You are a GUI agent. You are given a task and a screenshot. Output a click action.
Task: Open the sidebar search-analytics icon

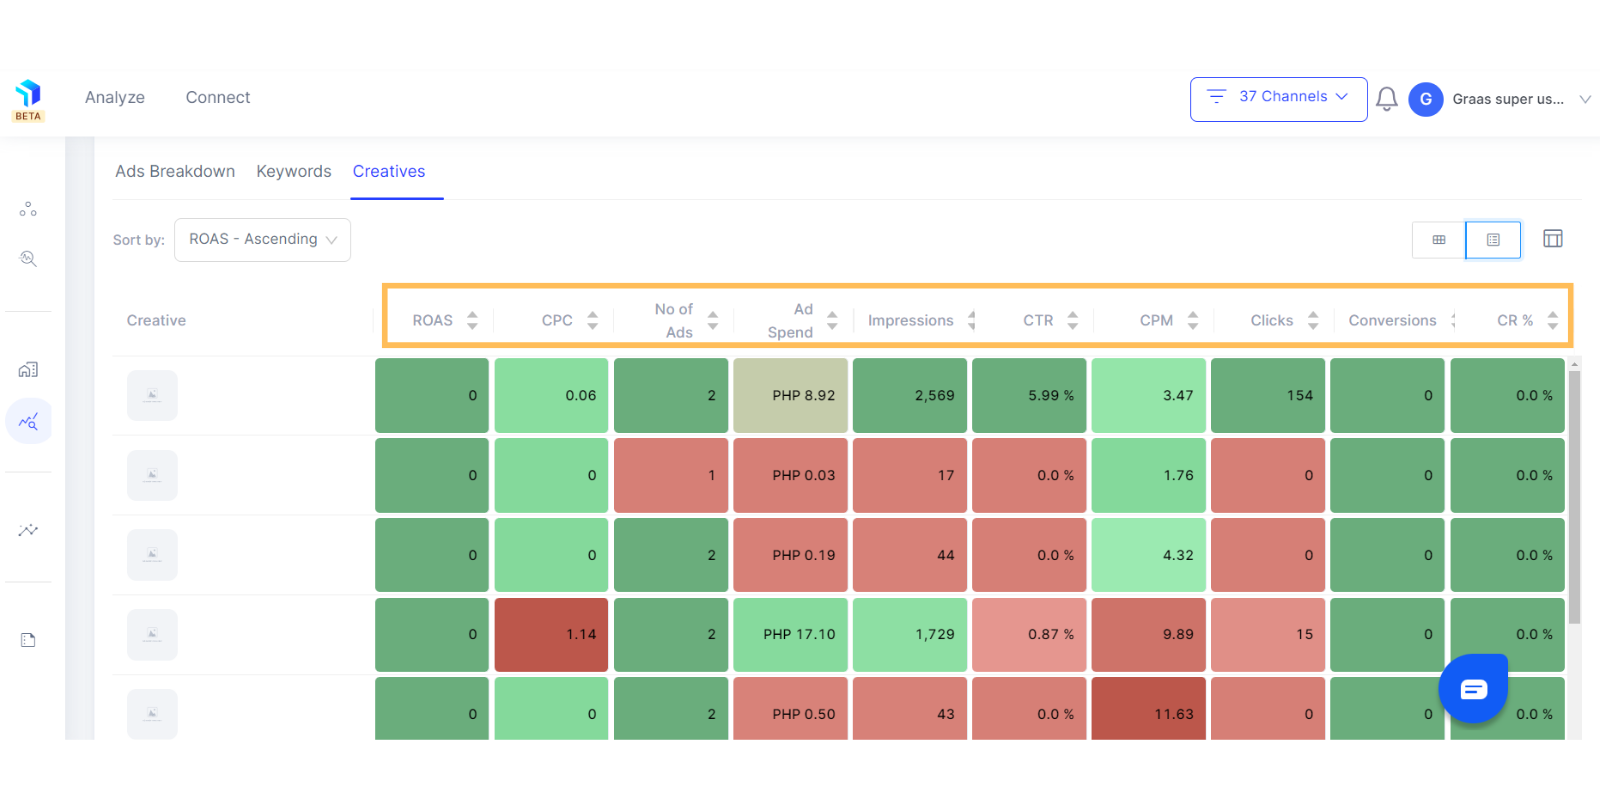pyautogui.click(x=28, y=259)
